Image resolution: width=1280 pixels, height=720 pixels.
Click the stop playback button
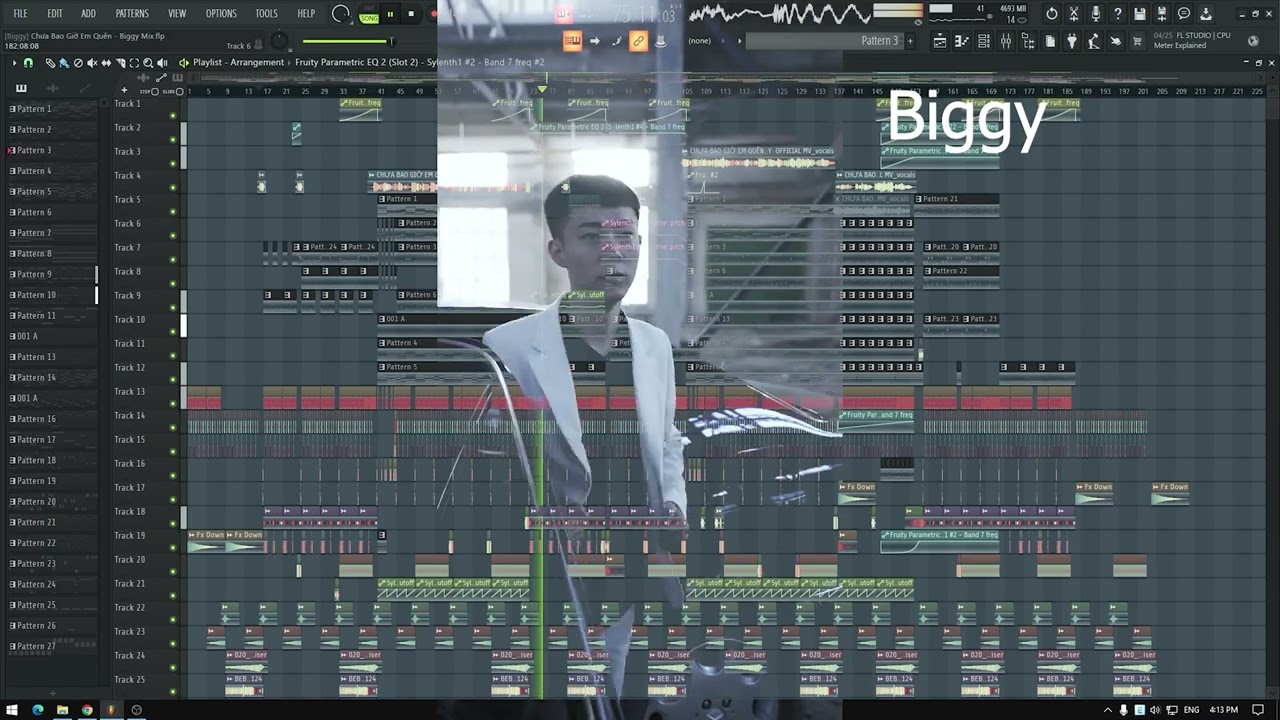(x=411, y=14)
